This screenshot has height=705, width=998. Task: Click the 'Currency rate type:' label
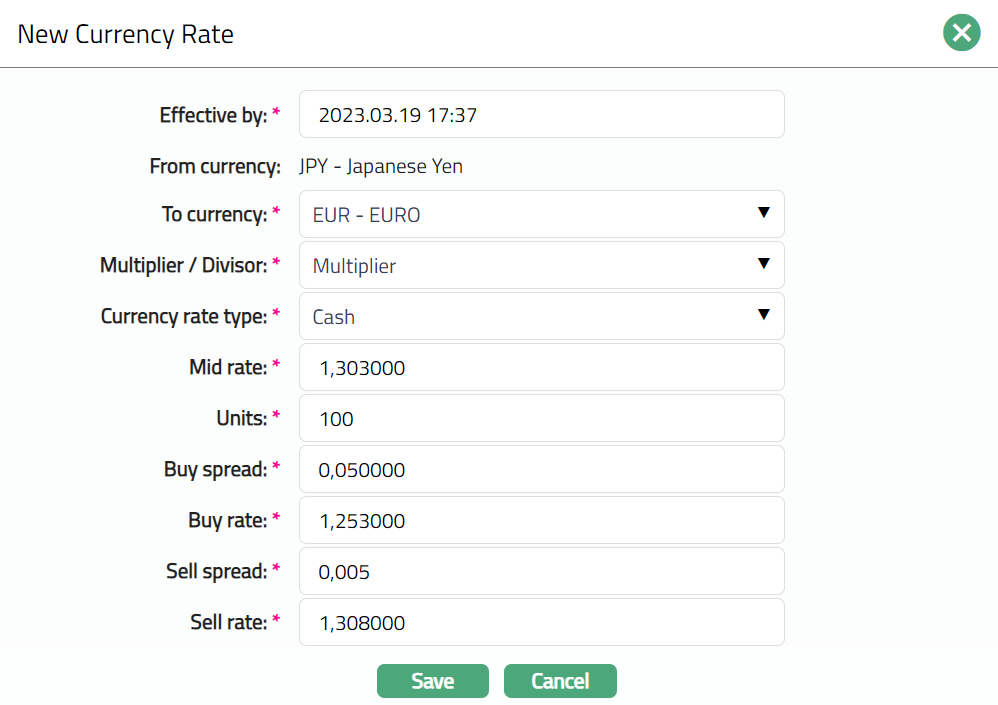pos(184,316)
